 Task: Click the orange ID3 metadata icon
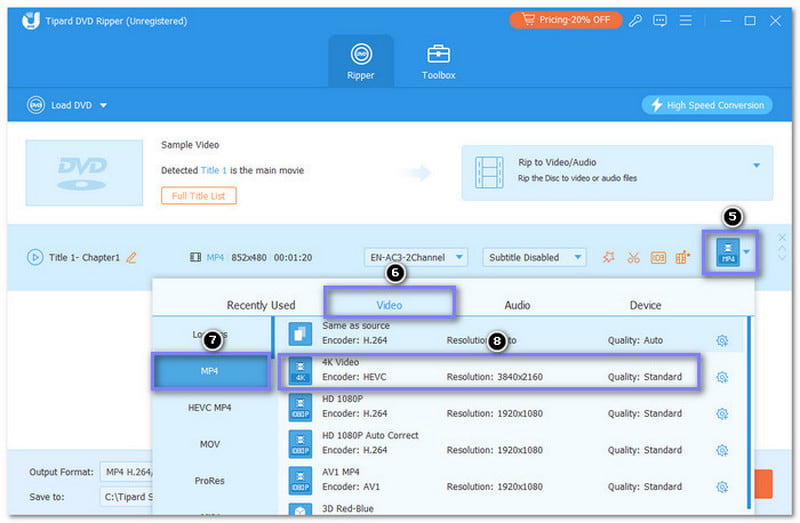point(658,257)
